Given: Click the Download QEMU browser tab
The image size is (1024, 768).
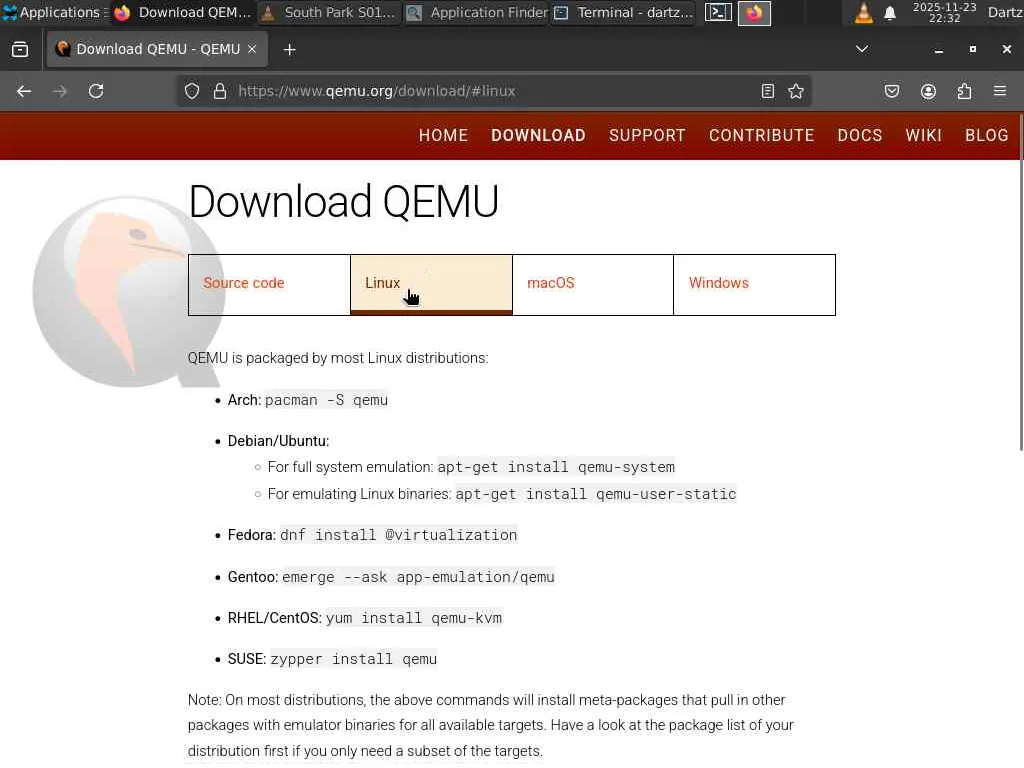Looking at the screenshot, I should point(157,50).
